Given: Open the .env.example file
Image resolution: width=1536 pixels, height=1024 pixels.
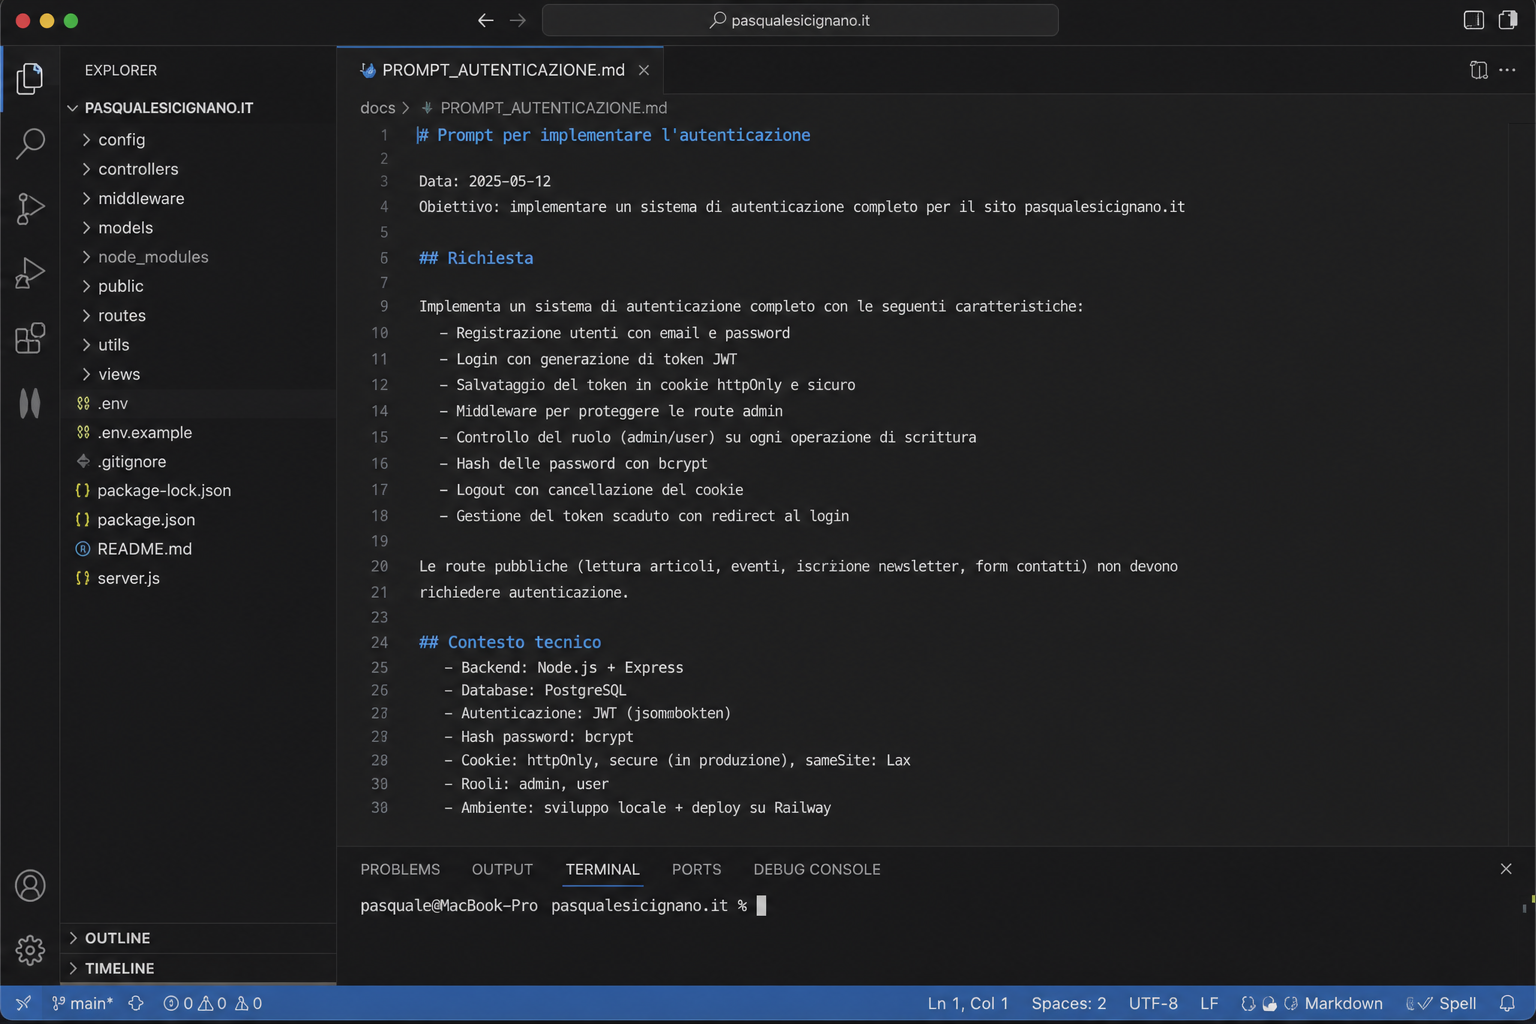Looking at the screenshot, I should coord(198,432).
